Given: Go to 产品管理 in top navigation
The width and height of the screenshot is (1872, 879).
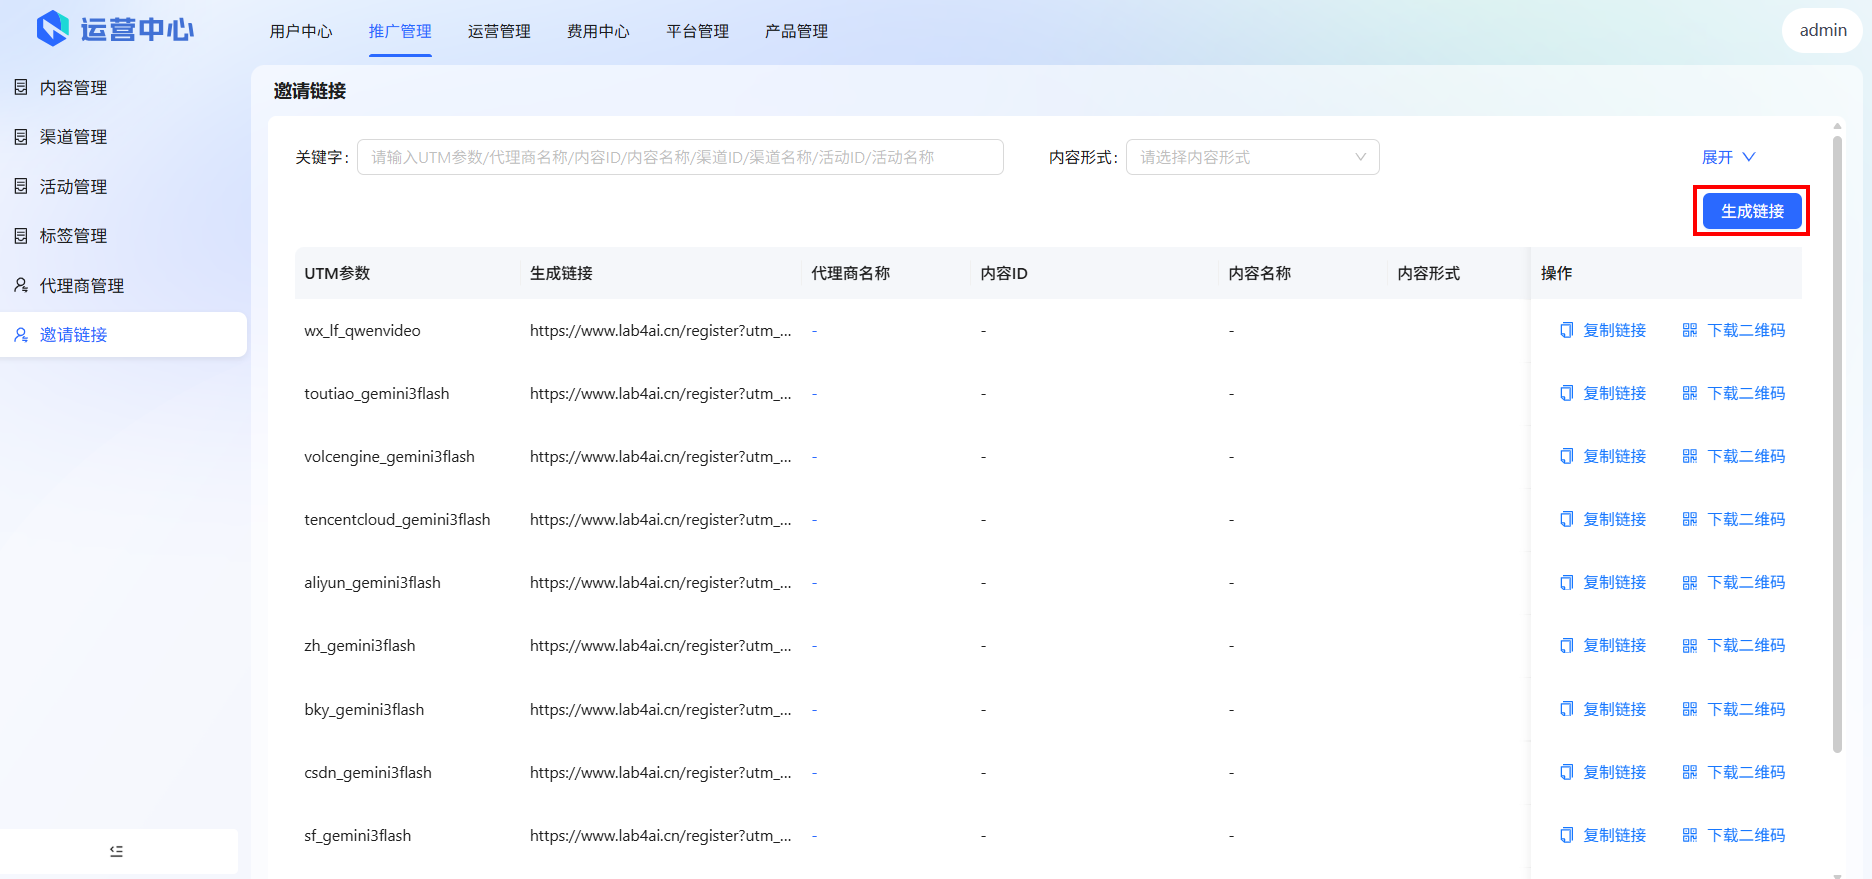Looking at the screenshot, I should tap(796, 32).
